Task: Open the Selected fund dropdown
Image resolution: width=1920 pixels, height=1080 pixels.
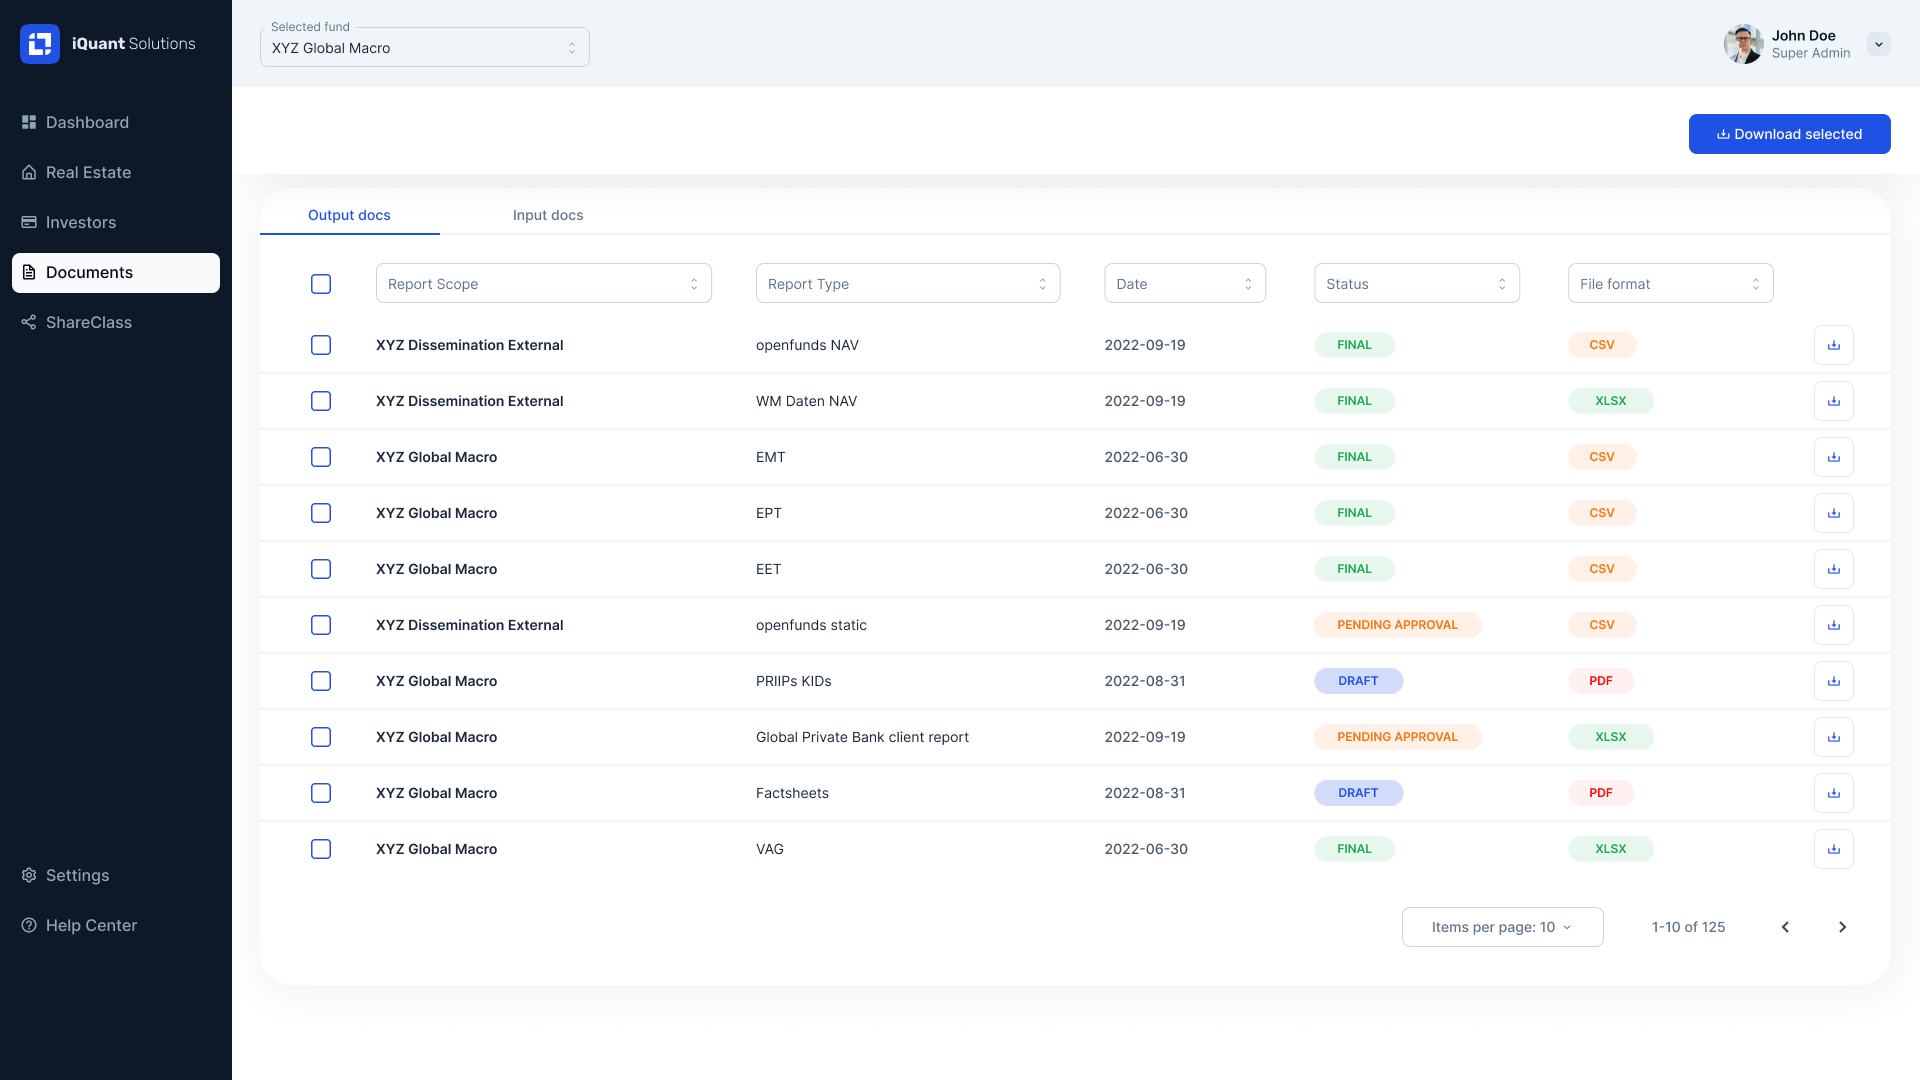Action: click(x=425, y=47)
